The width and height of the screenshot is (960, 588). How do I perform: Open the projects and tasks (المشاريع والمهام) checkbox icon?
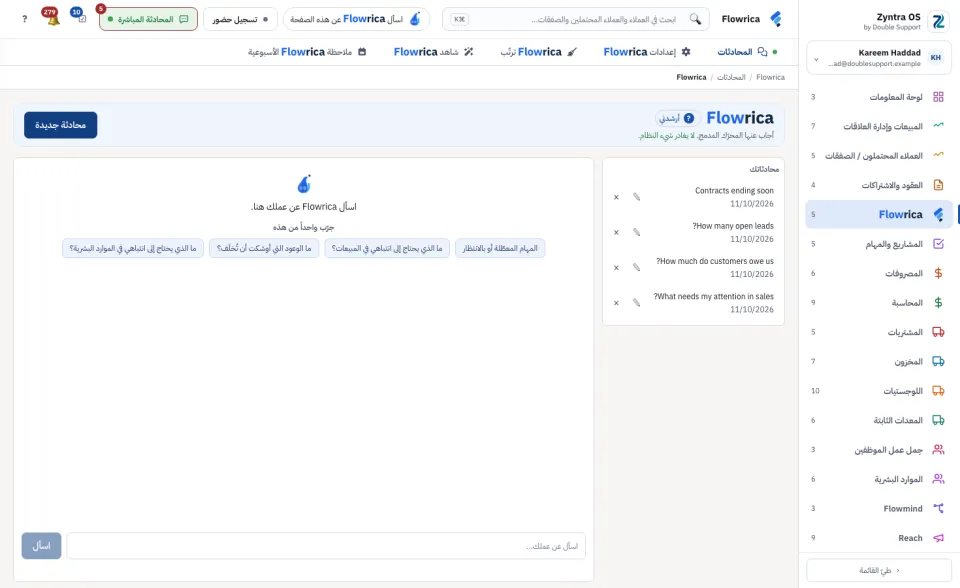[x=938, y=244]
